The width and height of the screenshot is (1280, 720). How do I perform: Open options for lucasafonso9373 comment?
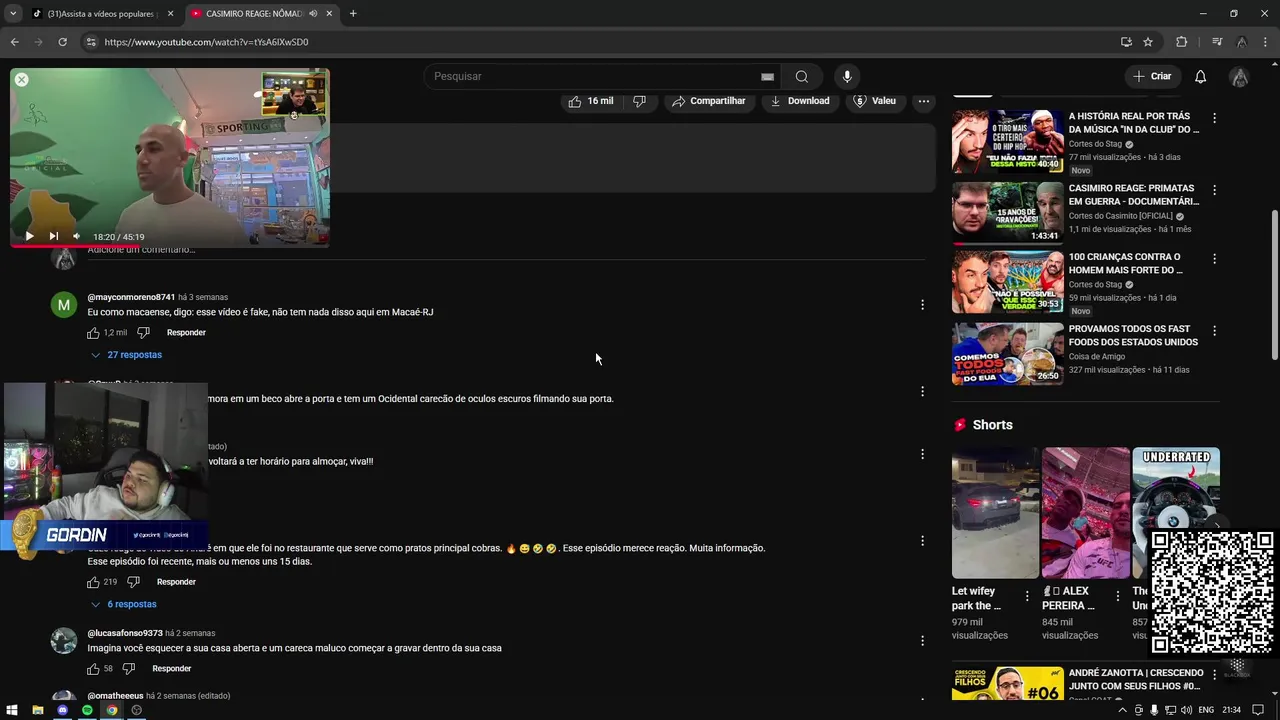coord(922,641)
